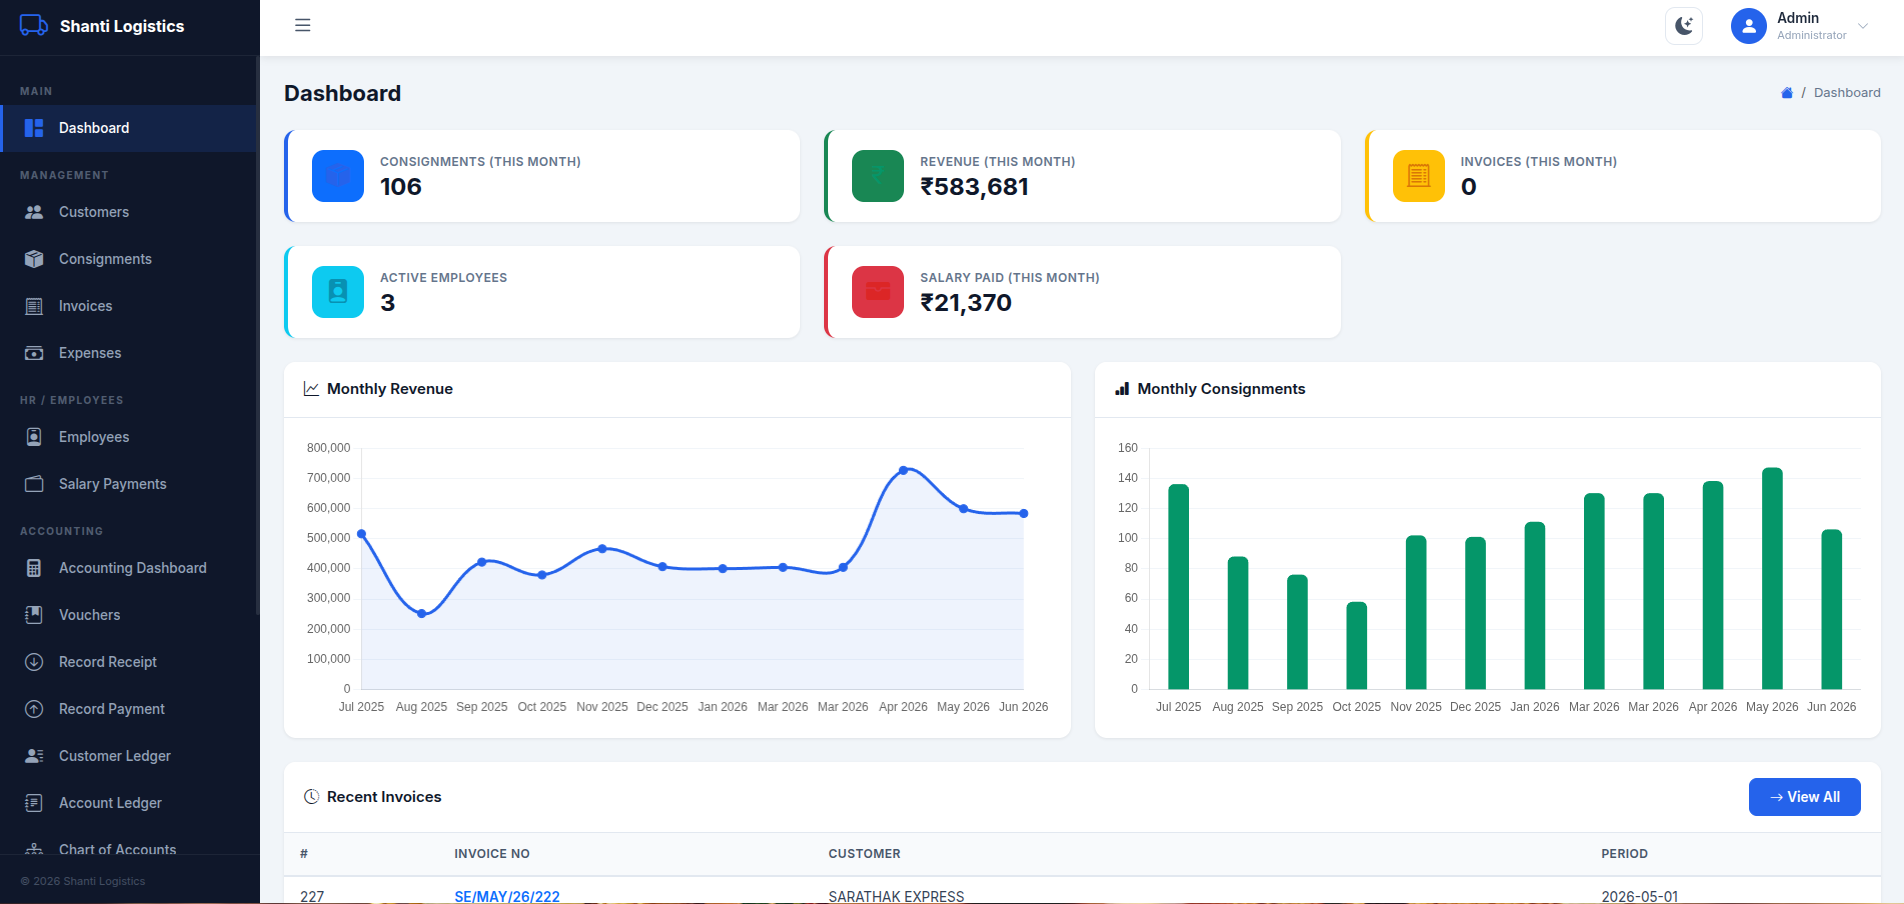Click the Shanti Logistics truck logo
Image resolution: width=1904 pixels, height=904 pixels.
(34, 26)
